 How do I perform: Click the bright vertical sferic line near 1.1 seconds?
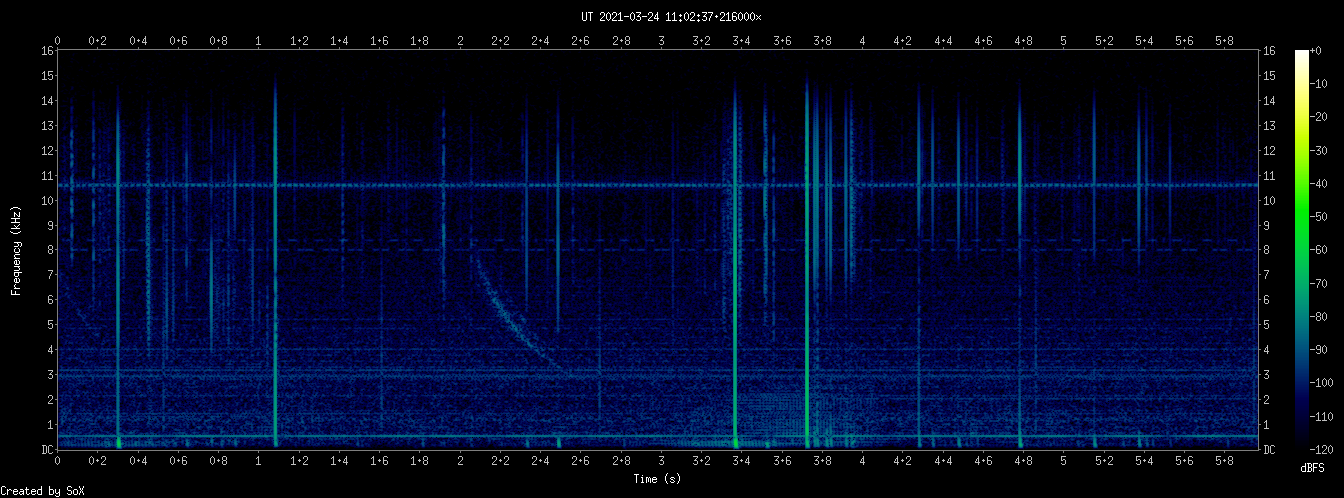coord(275,262)
